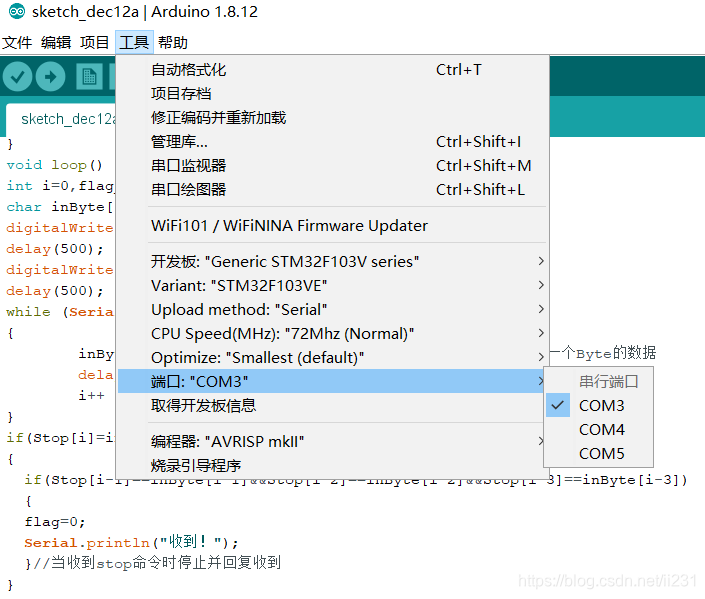Click the first 'delay(500);' code line
The image size is (705, 599).
(x=54, y=249)
